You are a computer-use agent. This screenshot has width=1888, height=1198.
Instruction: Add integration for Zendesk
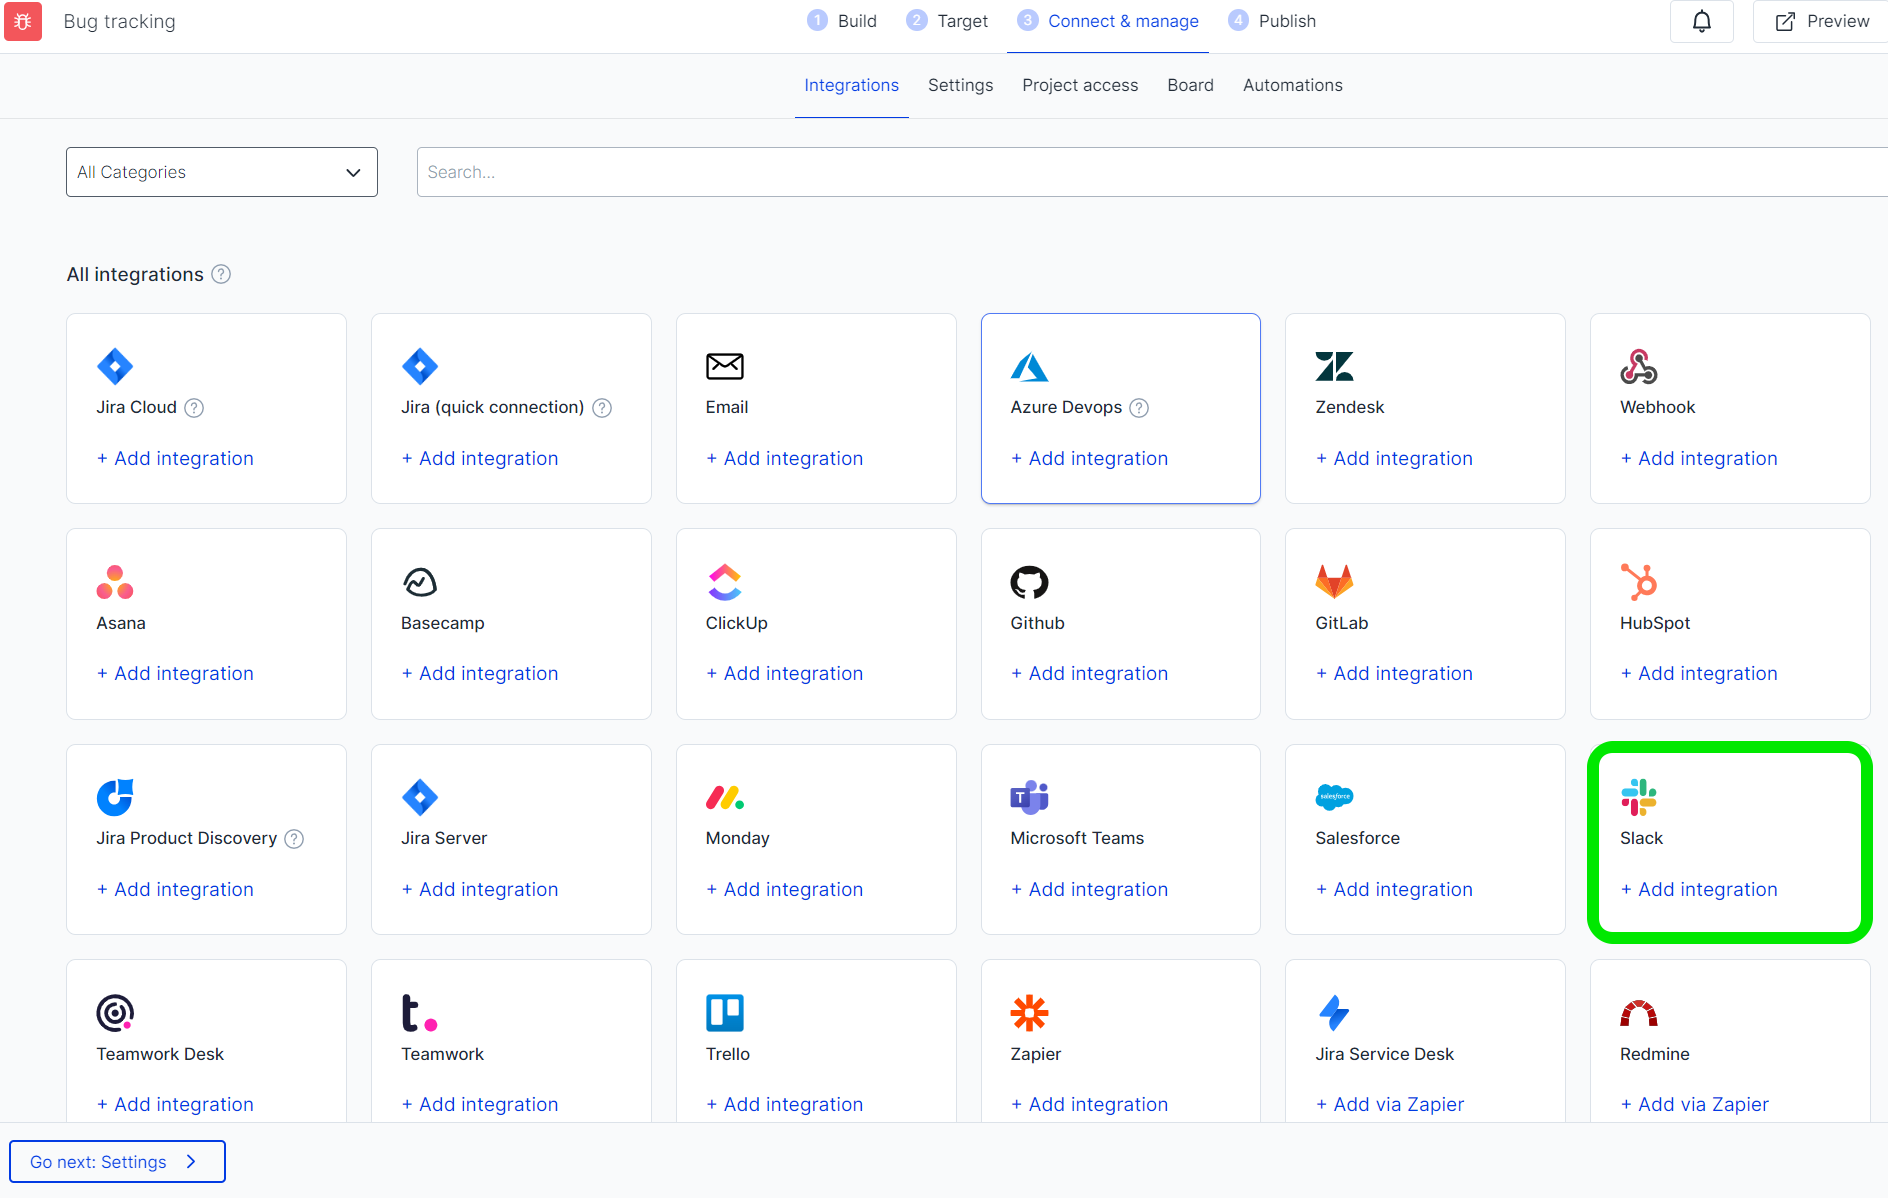1394,458
